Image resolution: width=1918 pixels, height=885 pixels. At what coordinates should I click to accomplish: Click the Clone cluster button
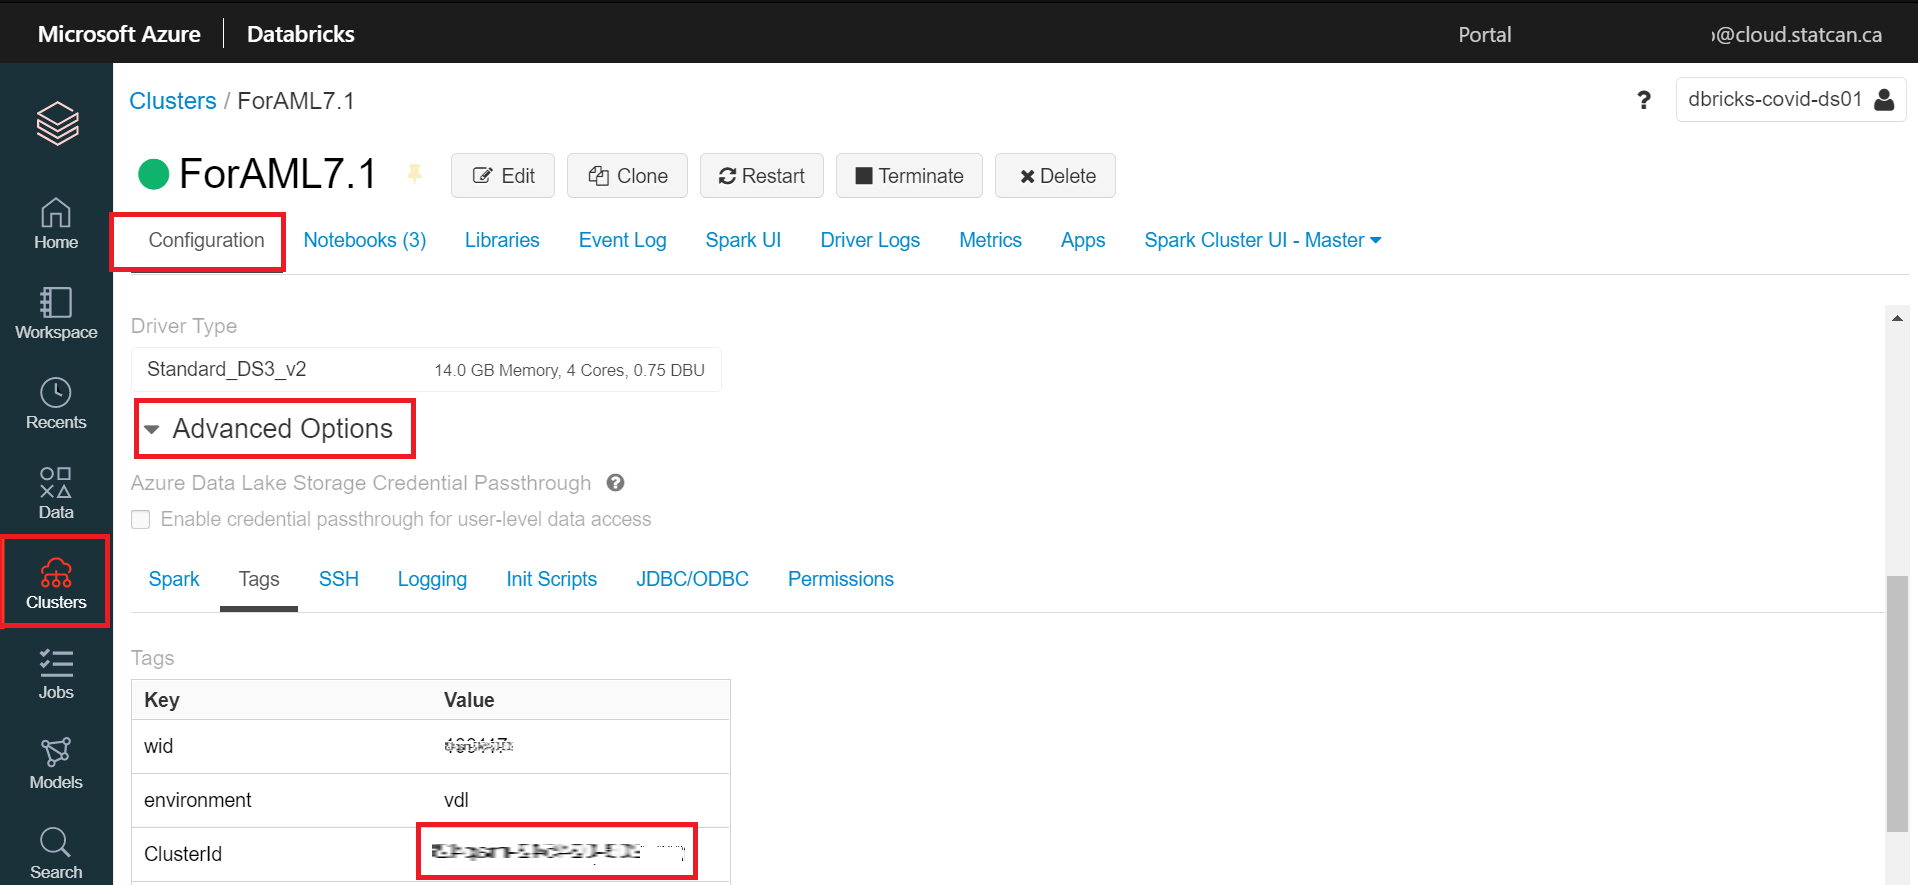click(x=627, y=176)
